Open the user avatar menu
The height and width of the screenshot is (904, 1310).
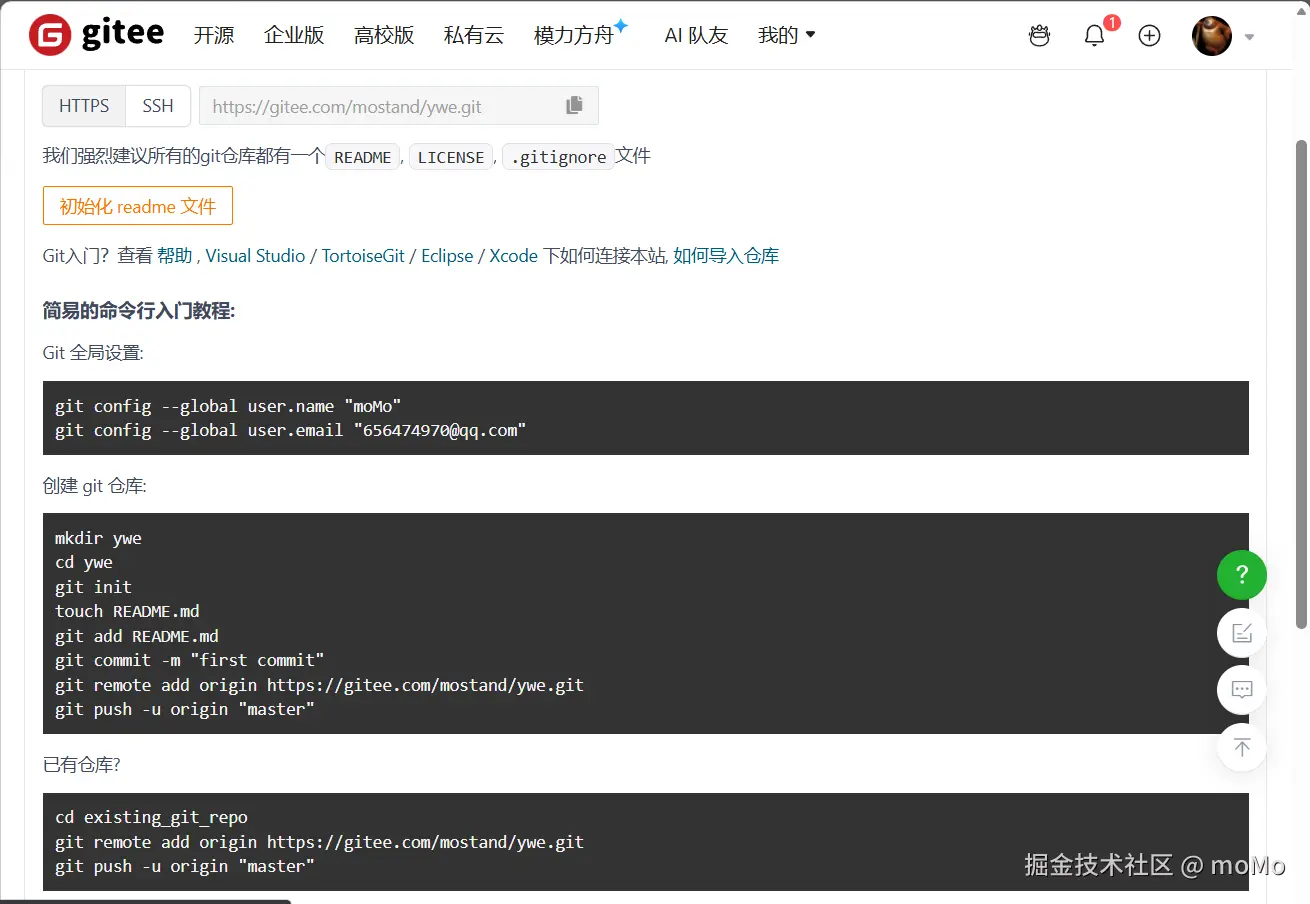pos(1212,36)
